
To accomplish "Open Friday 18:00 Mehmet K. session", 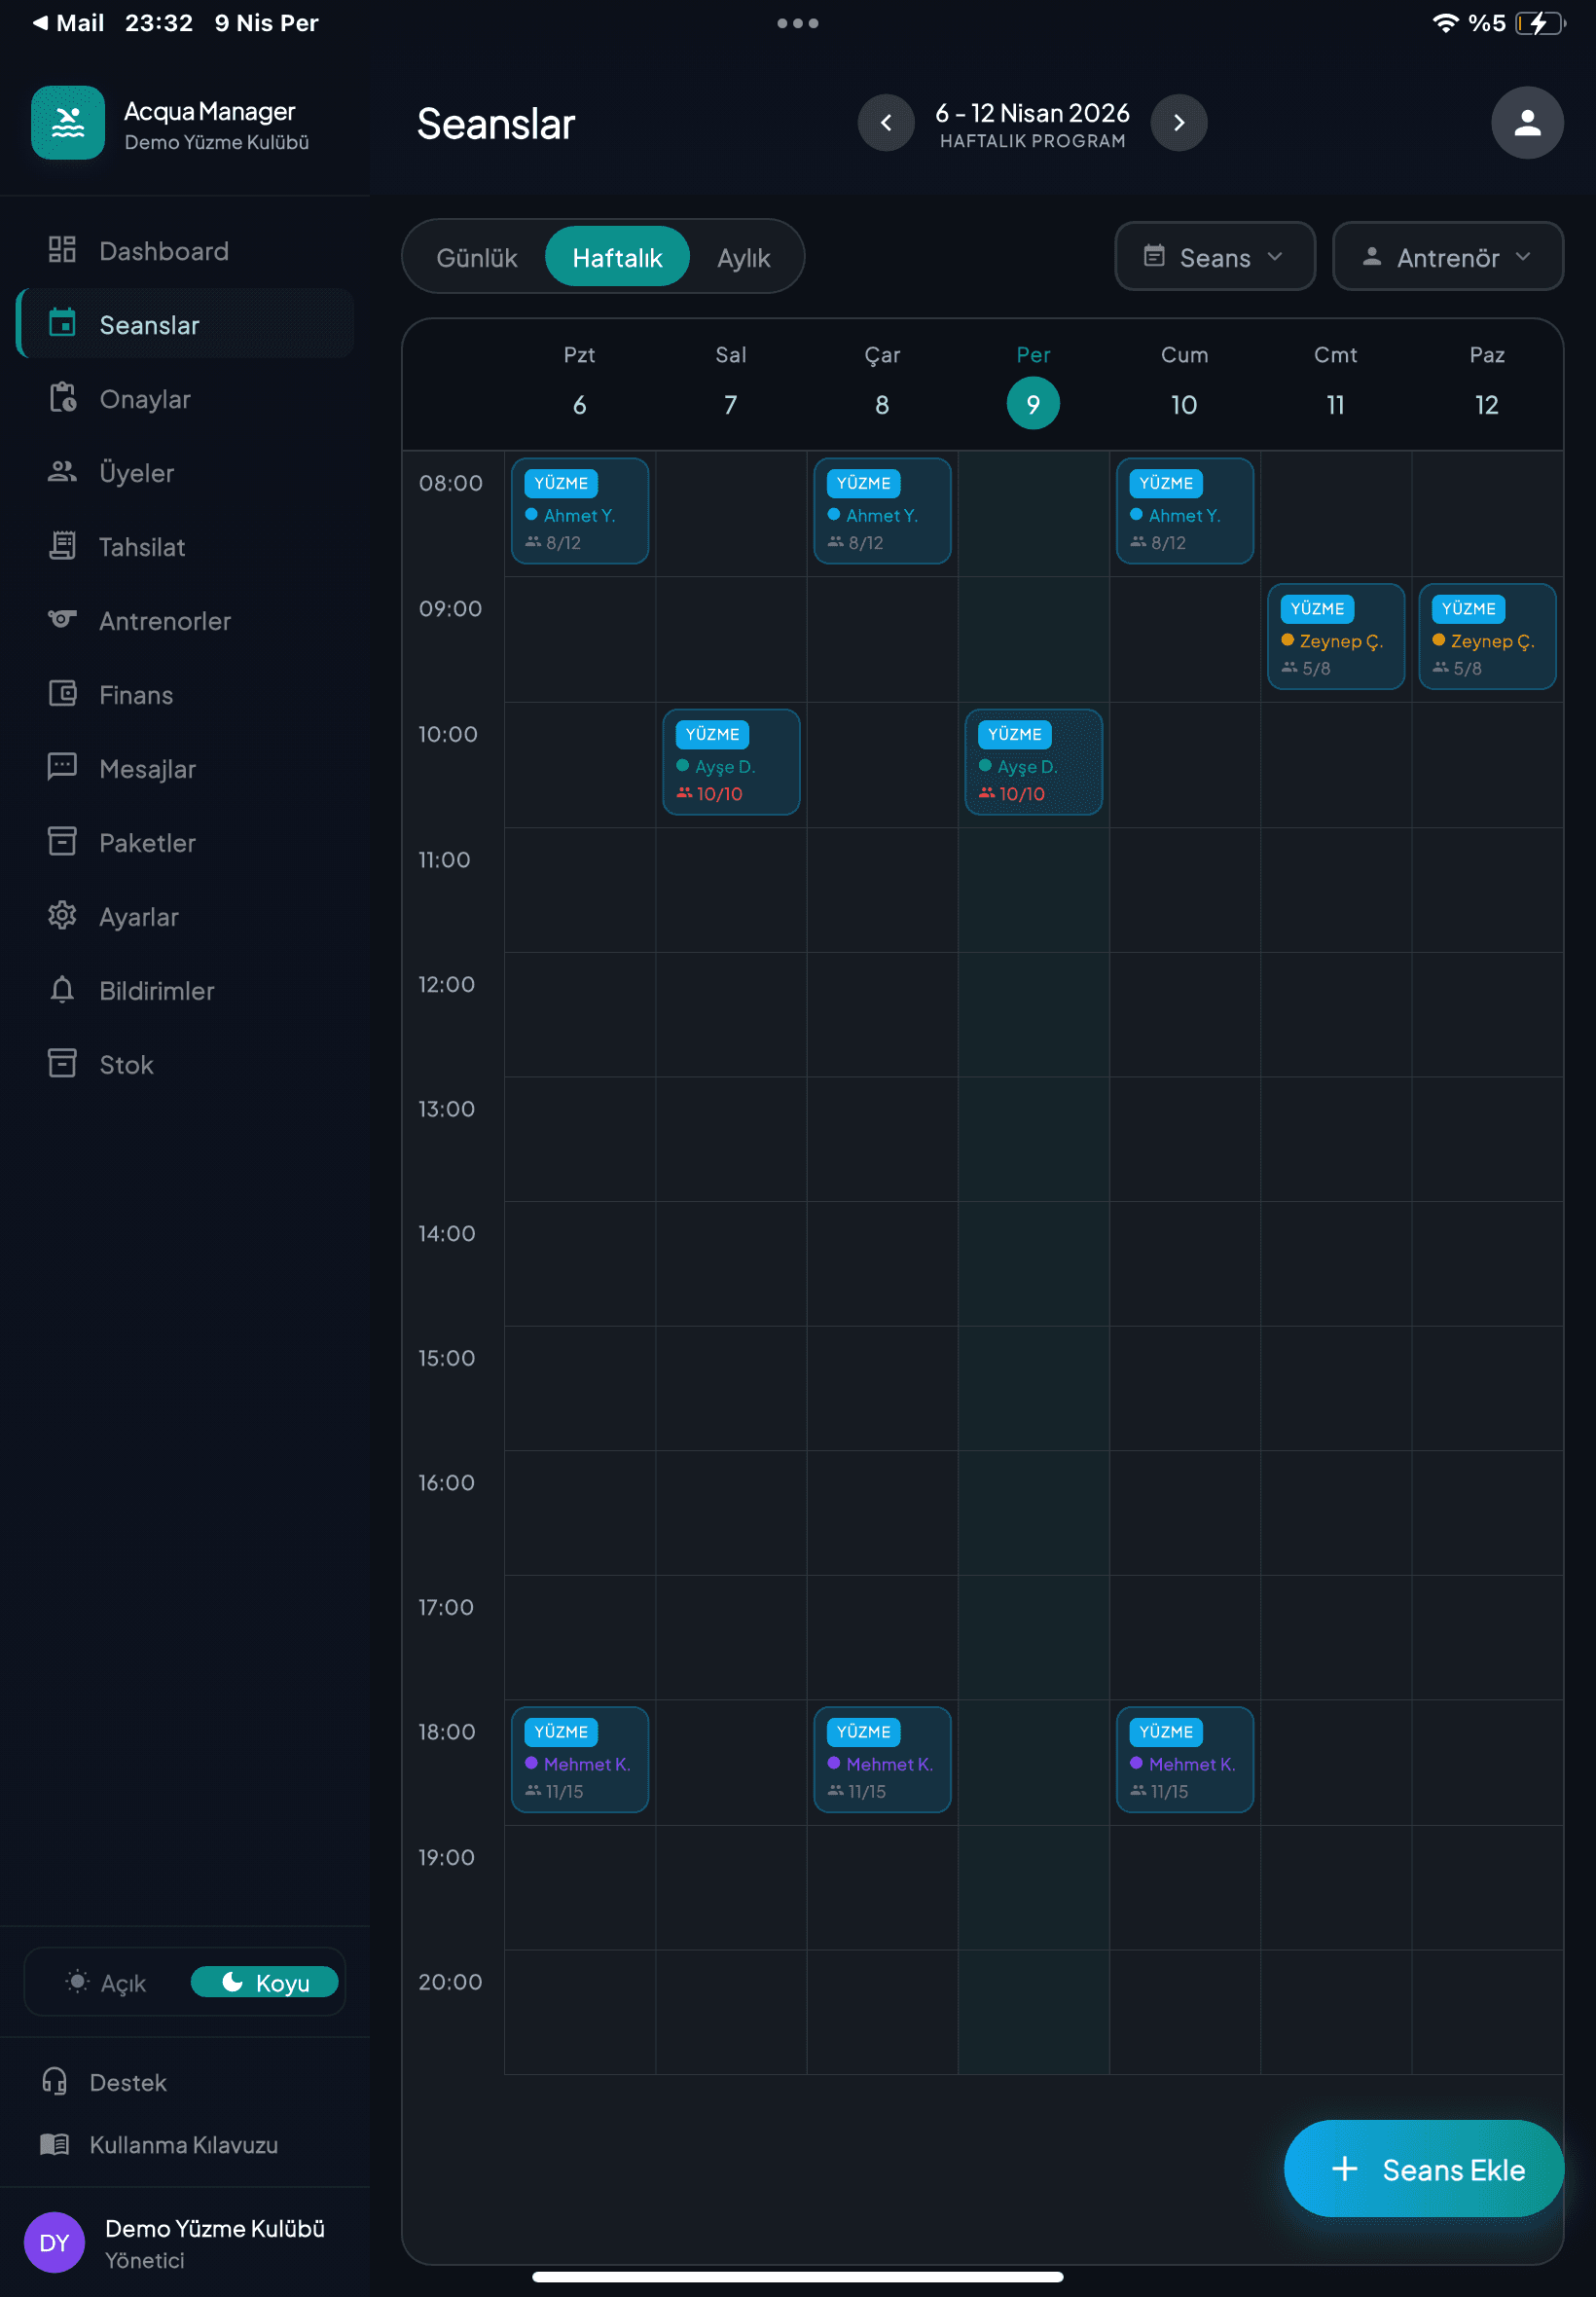I will click(1185, 1760).
